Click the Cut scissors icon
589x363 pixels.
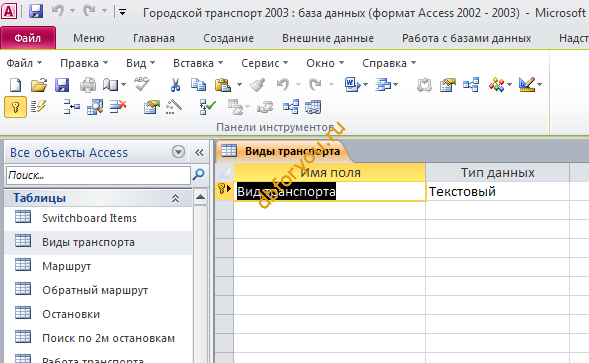point(175,85)
